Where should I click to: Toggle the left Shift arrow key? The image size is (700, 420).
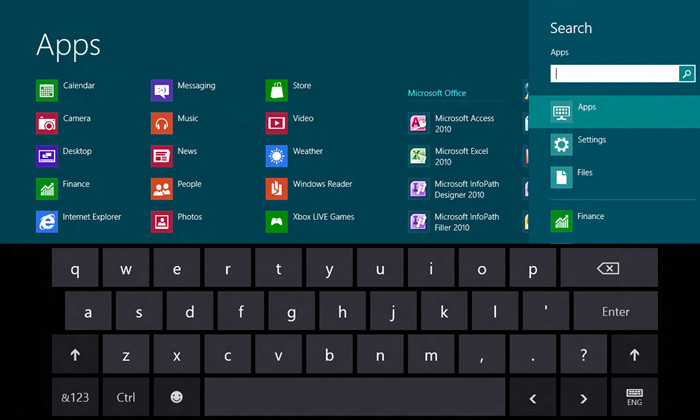point(75,354)
